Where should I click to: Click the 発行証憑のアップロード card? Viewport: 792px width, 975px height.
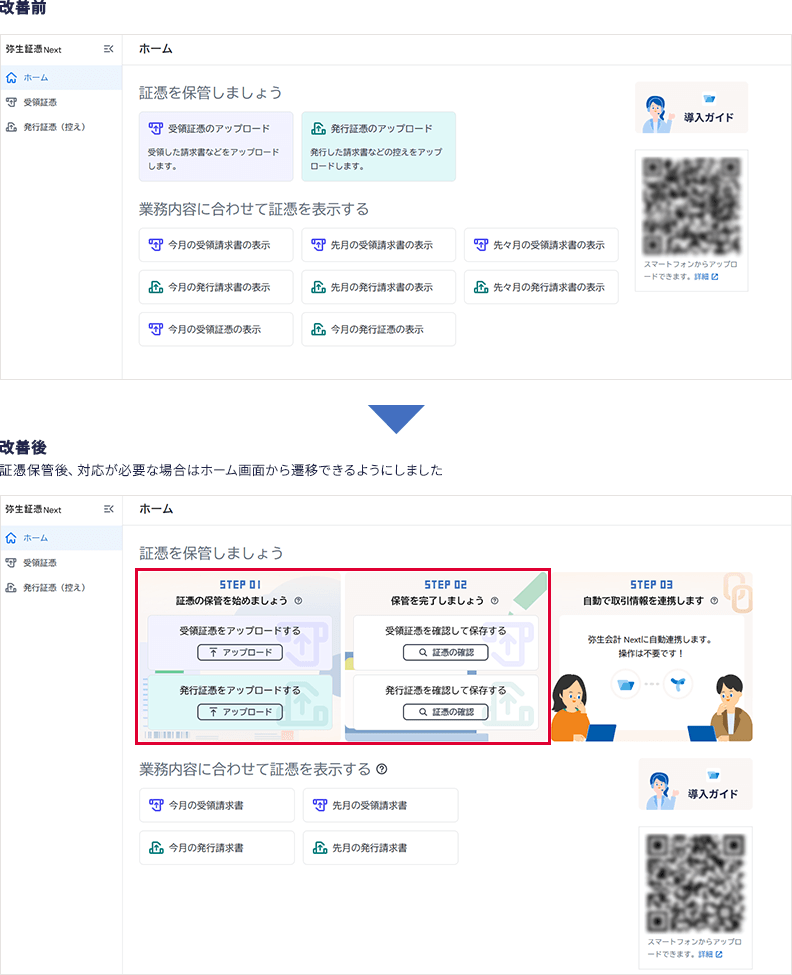point(378,146)
